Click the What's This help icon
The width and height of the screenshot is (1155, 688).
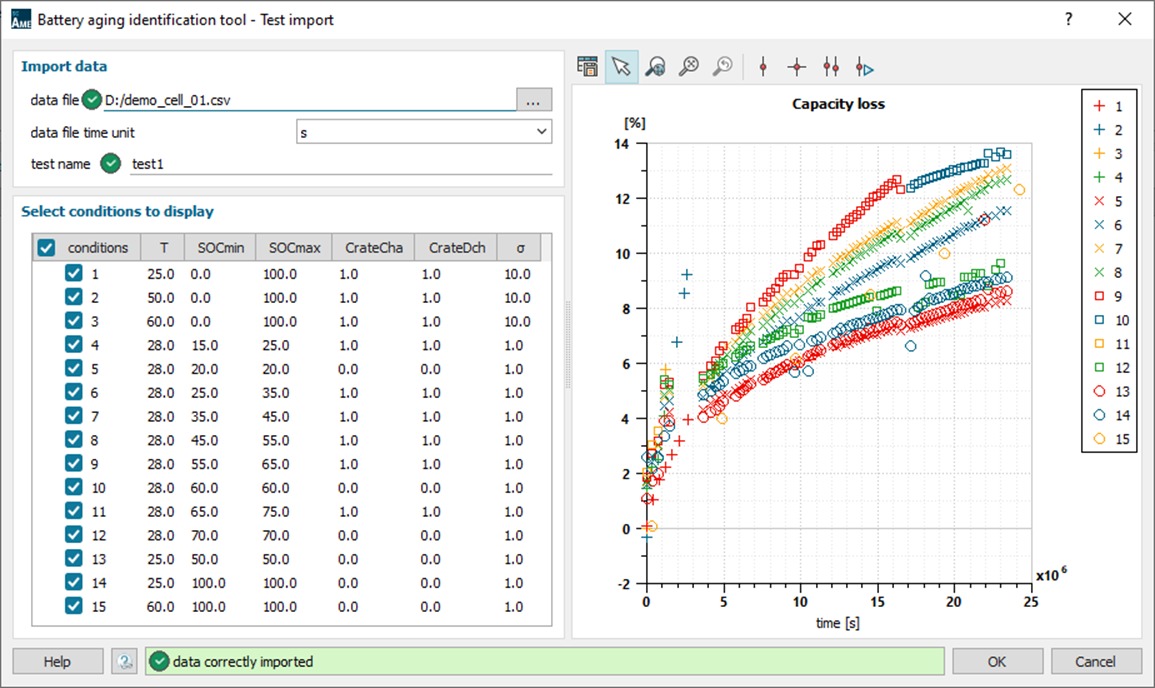(x=124, y=661)
